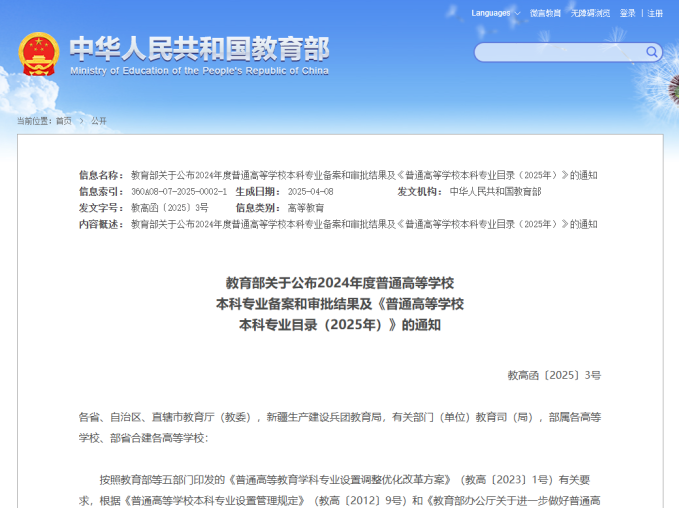Click the national emblem logo
This screenshot has height=508, width=679.
click(x=39, y=54)
